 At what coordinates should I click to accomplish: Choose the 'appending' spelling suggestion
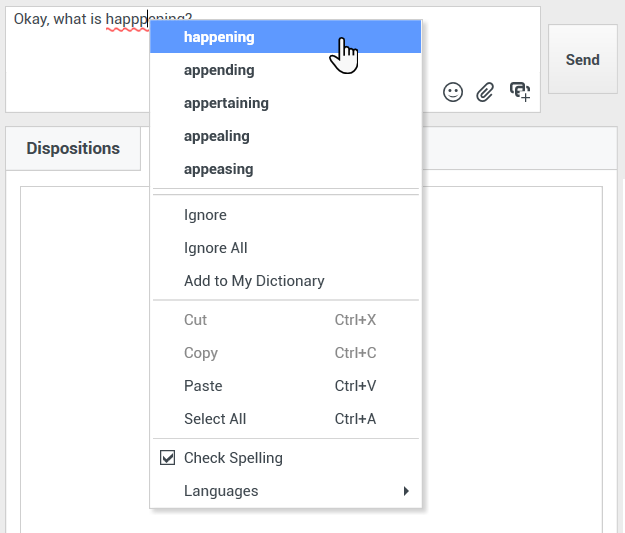pyautogui.click(x=219, y=70)
